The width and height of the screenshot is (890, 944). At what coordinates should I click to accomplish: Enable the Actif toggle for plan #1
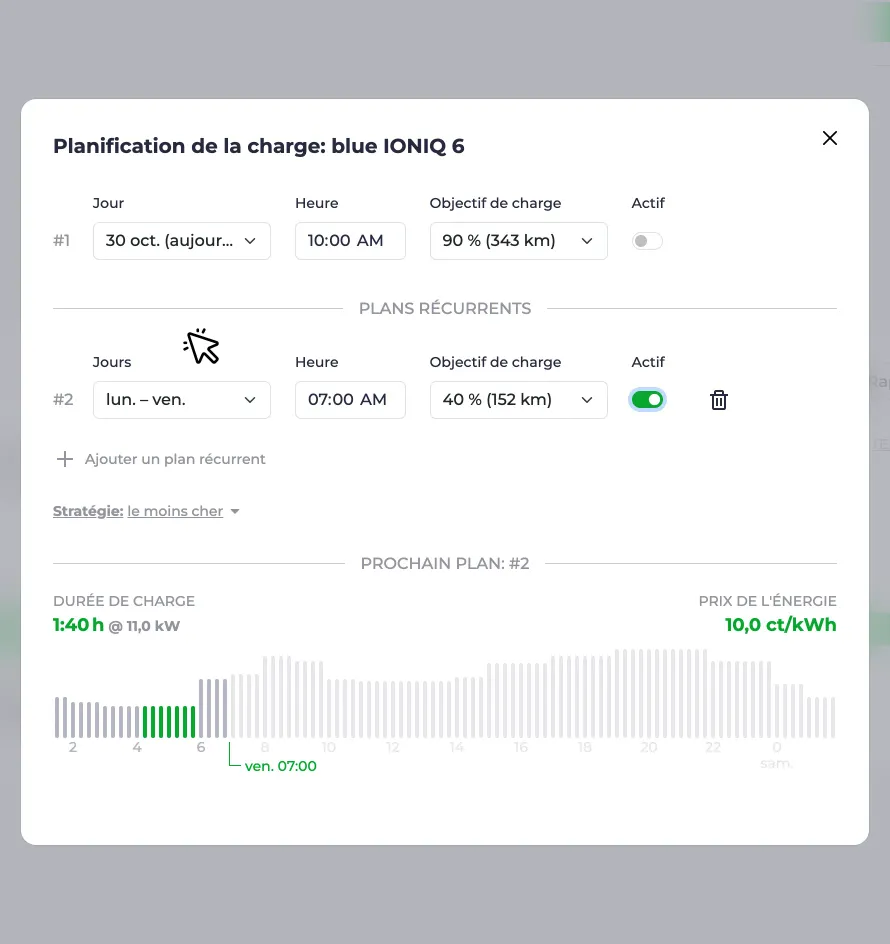(x=647, y=241)
